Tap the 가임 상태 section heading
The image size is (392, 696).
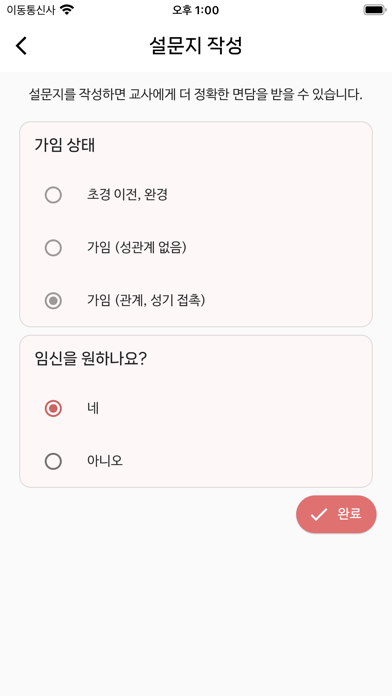(65, 145)
